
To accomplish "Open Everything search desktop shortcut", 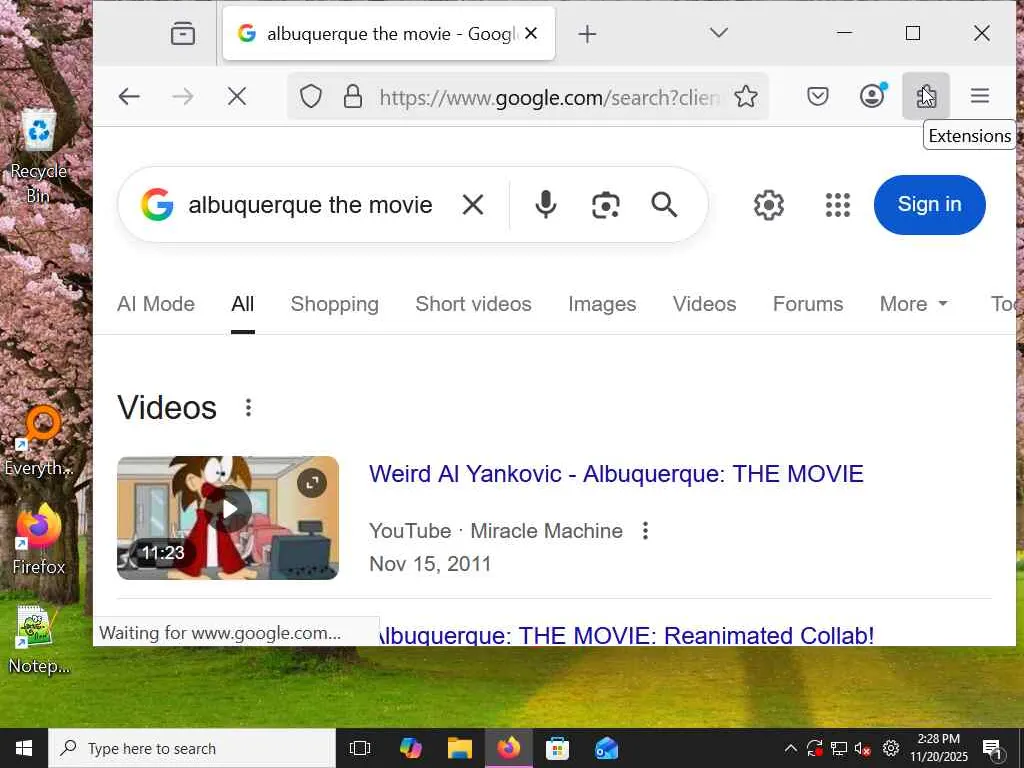I will [39, 441].
